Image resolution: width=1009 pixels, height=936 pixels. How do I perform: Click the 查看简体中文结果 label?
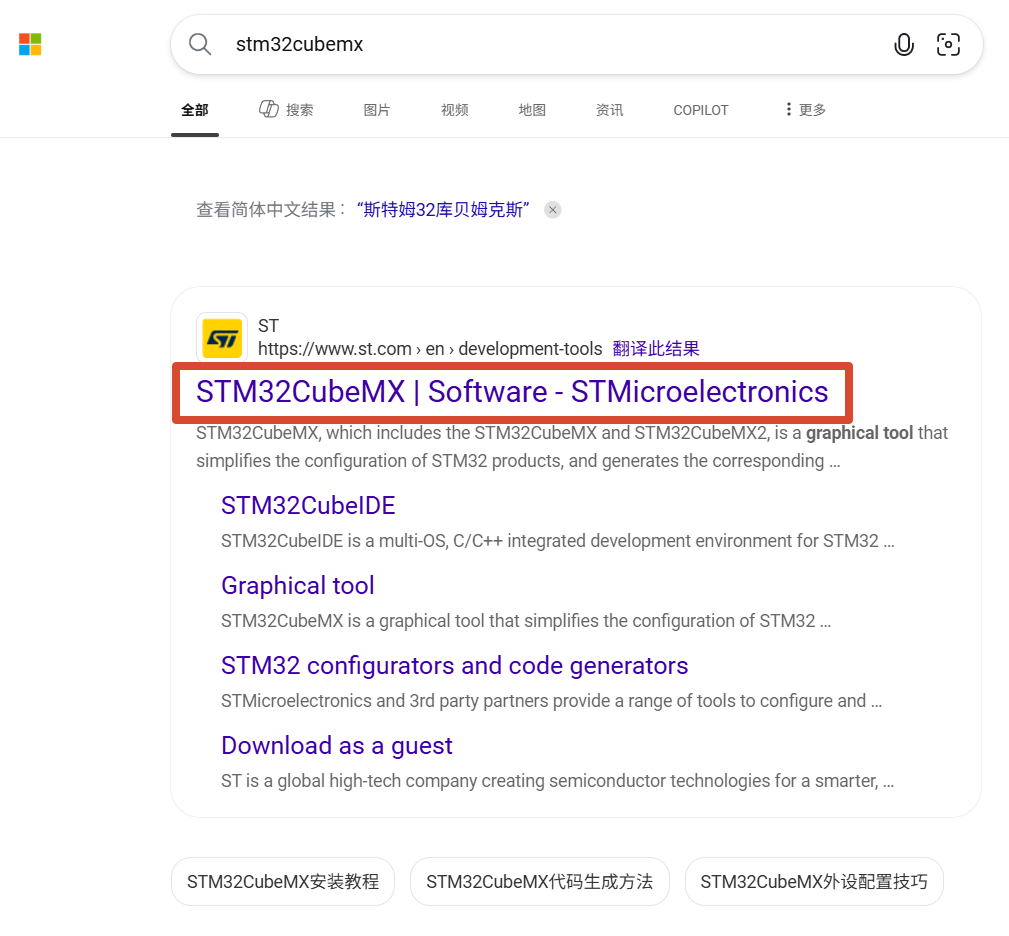(271, 210)
